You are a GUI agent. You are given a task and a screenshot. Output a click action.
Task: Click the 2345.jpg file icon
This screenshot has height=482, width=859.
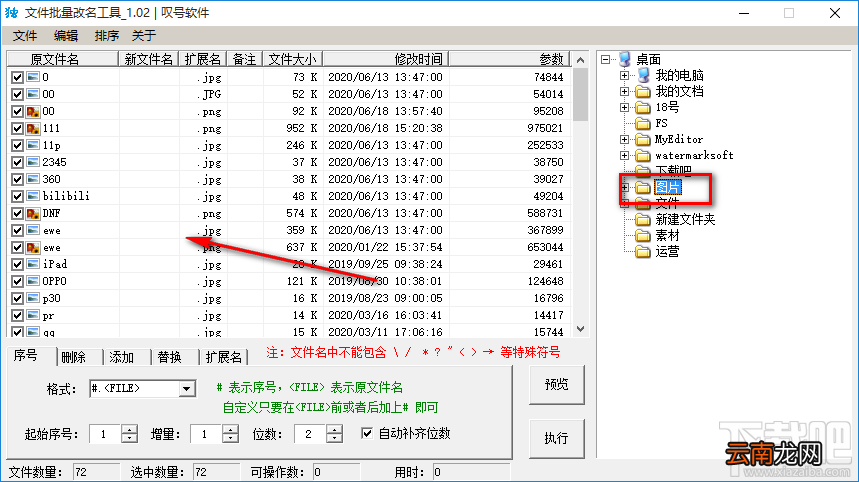33,162
